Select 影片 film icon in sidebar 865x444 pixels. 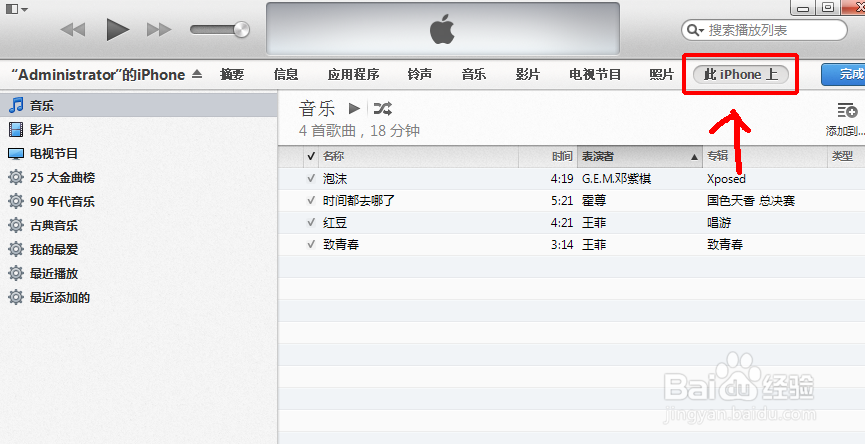(x=15, y=129)
